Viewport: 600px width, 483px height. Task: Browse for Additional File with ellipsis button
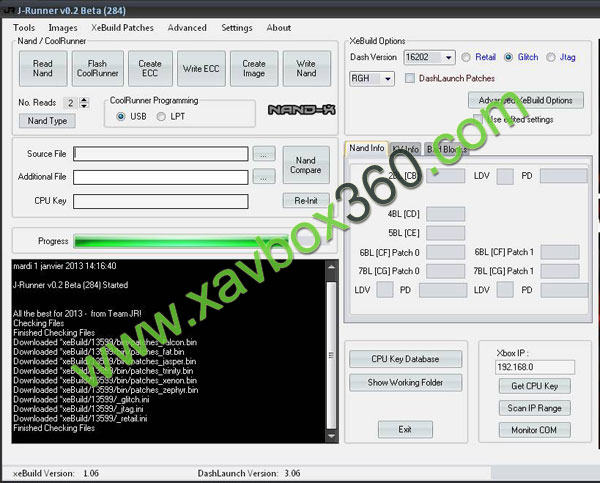(264, 177)
